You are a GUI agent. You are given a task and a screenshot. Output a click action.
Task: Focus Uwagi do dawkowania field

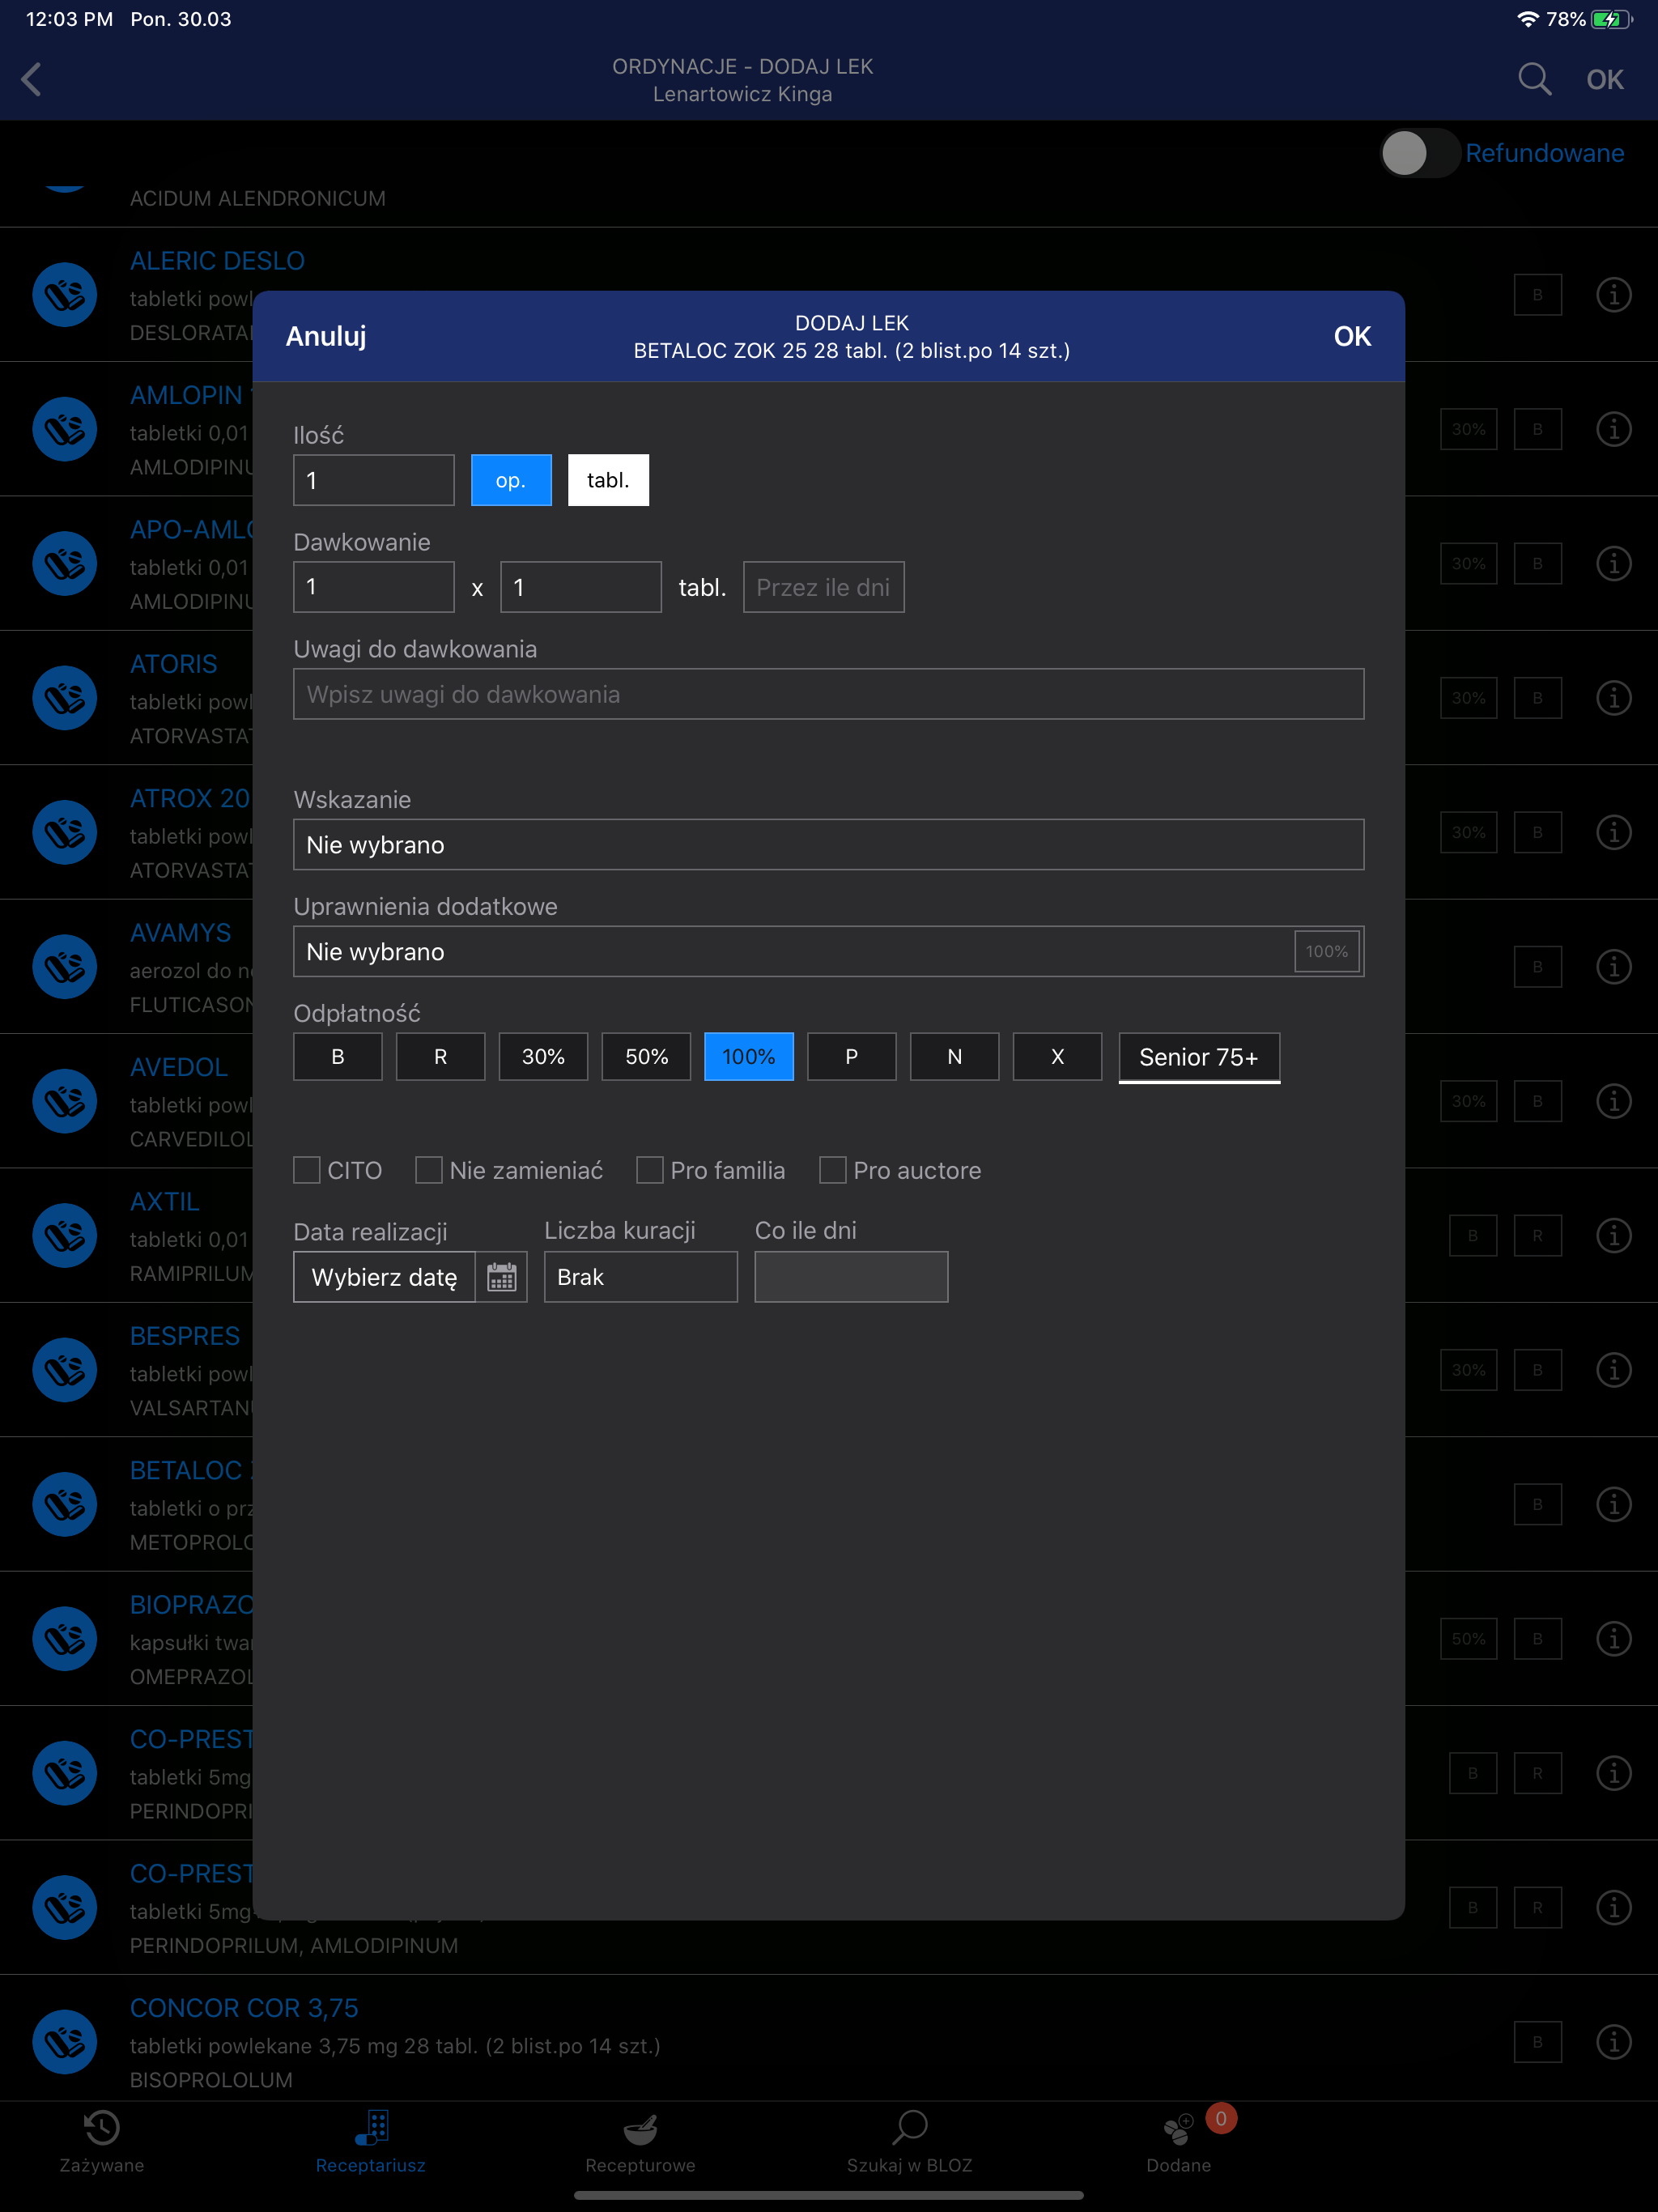click(829, 694)
